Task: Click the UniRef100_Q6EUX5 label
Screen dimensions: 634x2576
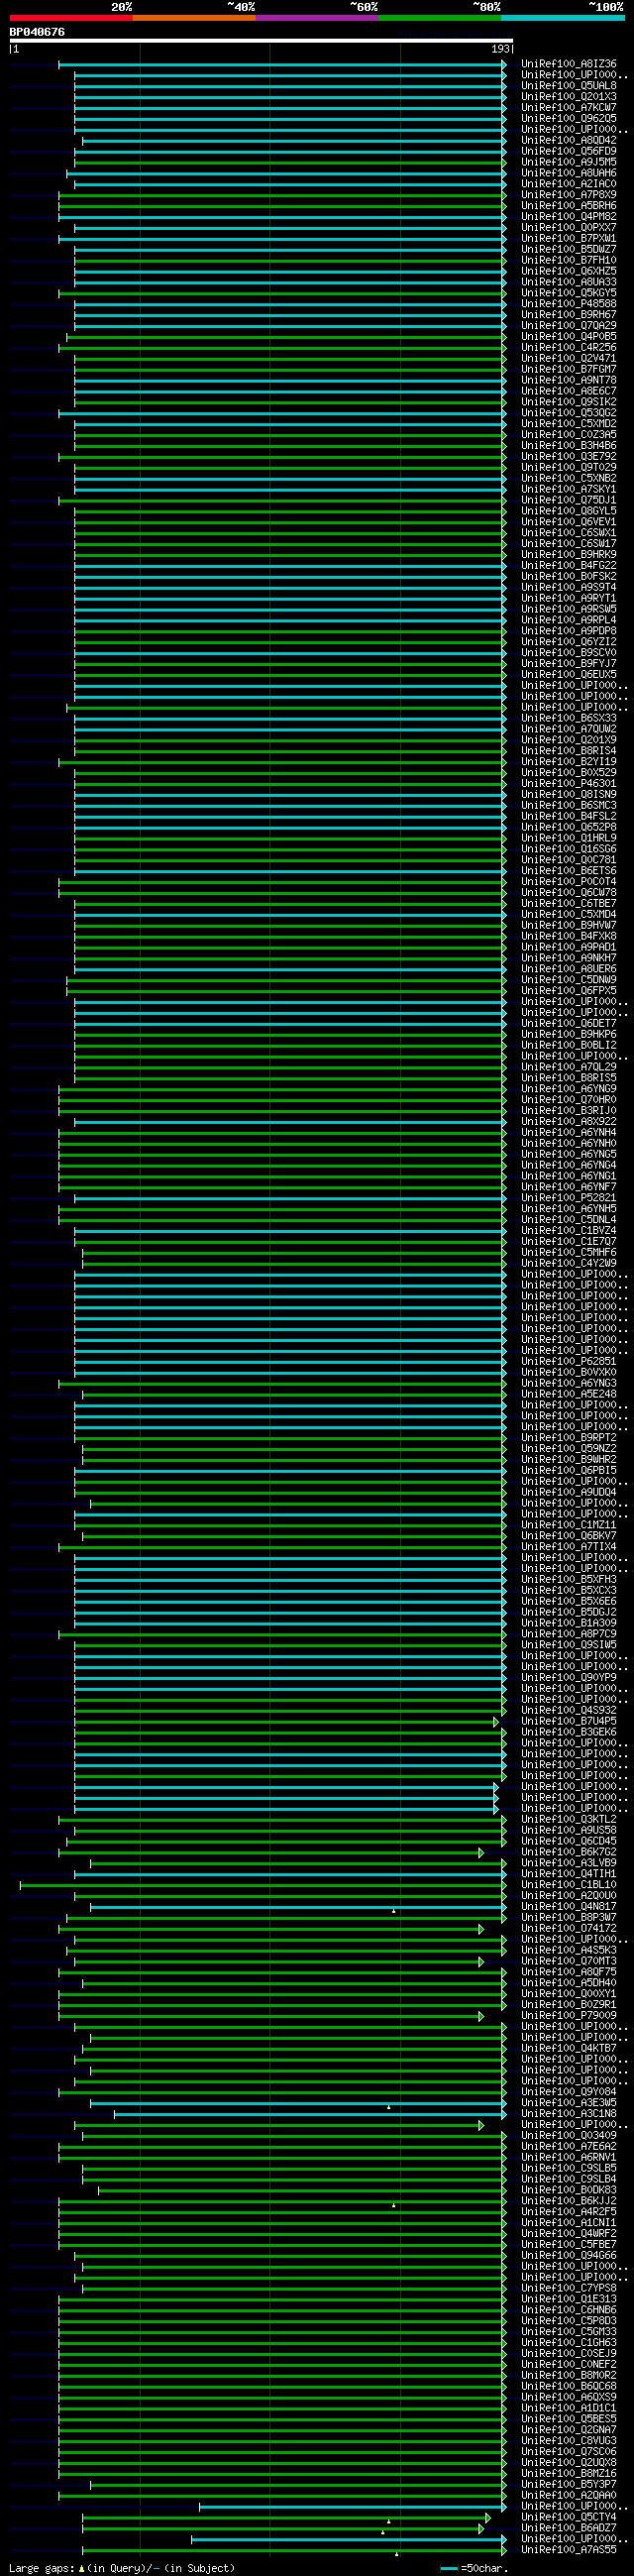Action: [x=569, y=674]
